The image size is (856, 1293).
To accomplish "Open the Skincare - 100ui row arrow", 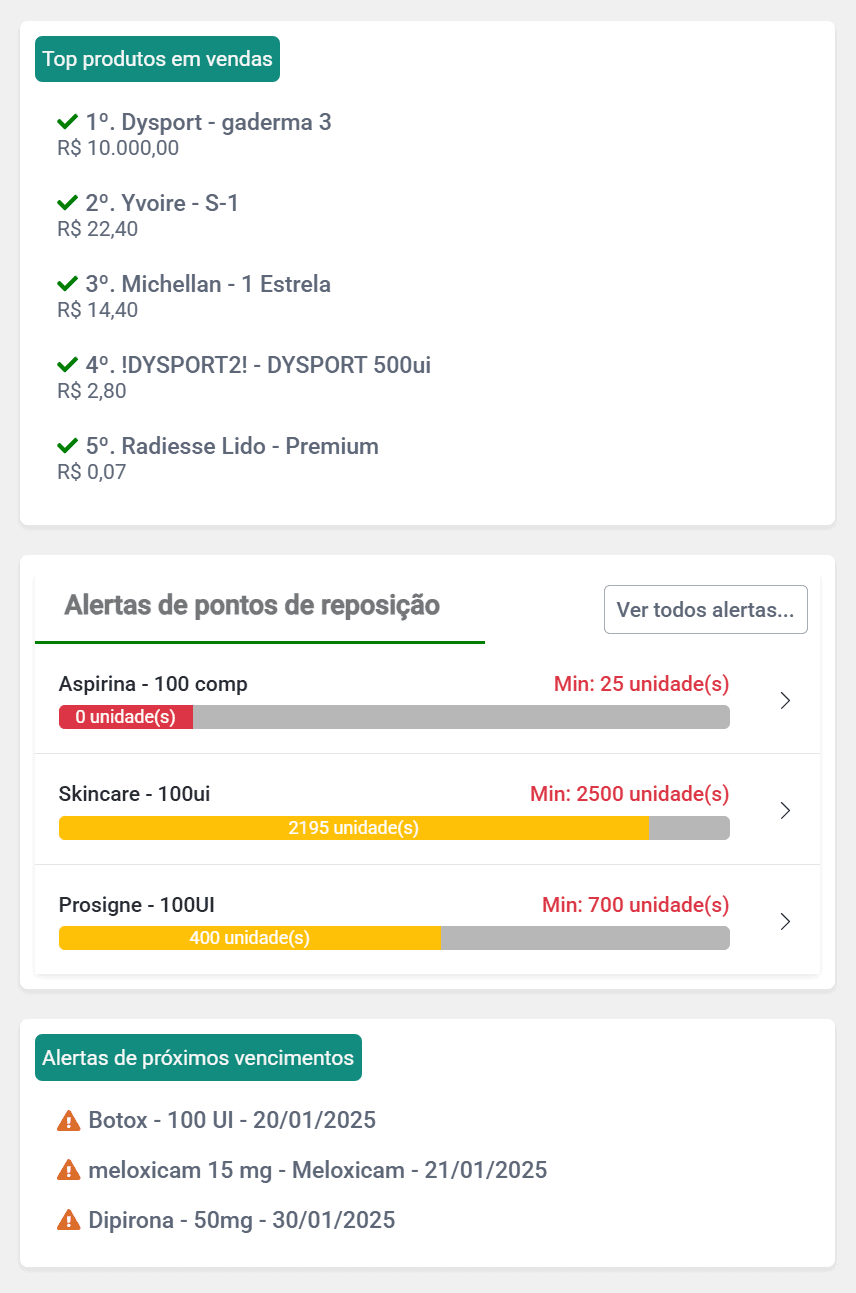I will coord(785,811).
